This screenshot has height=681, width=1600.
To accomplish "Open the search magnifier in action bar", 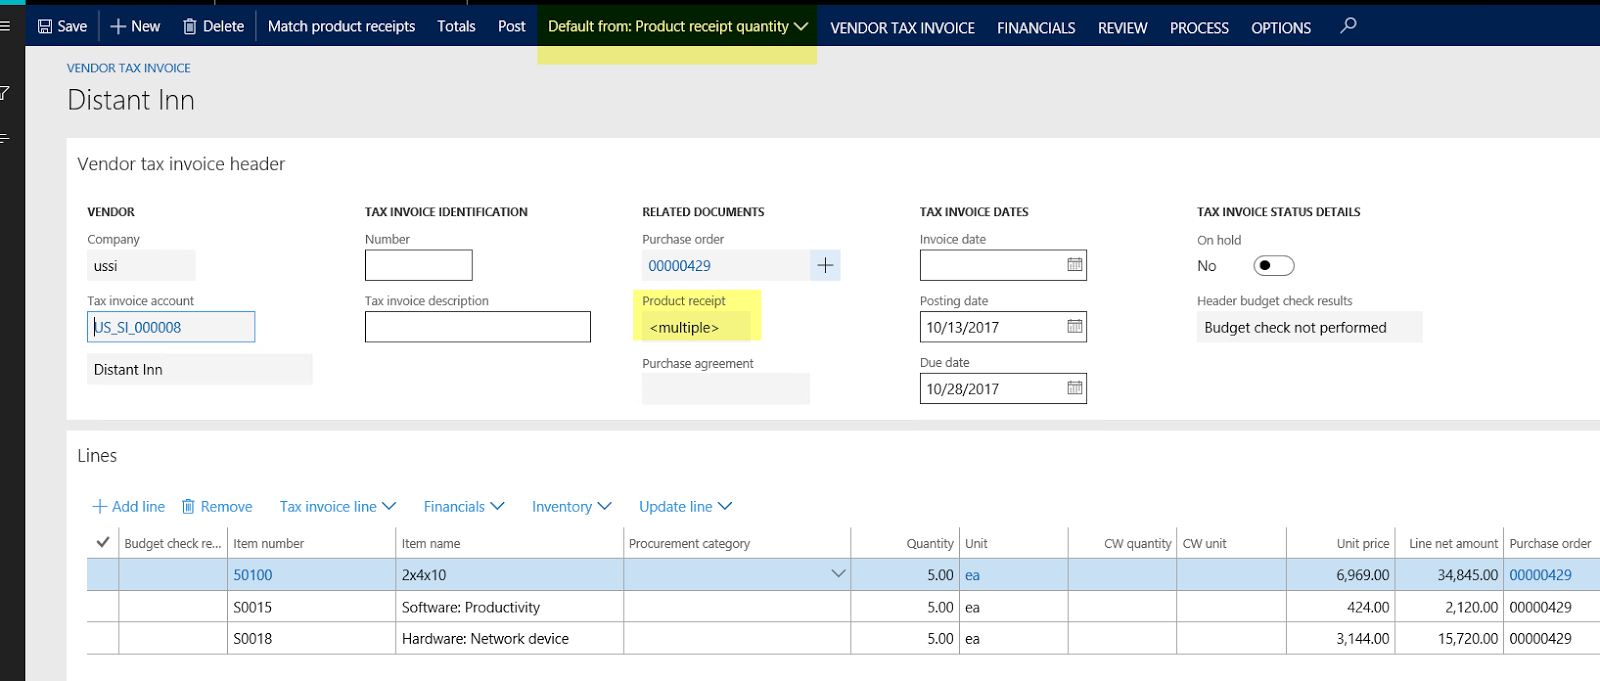I will point(1348,26).
